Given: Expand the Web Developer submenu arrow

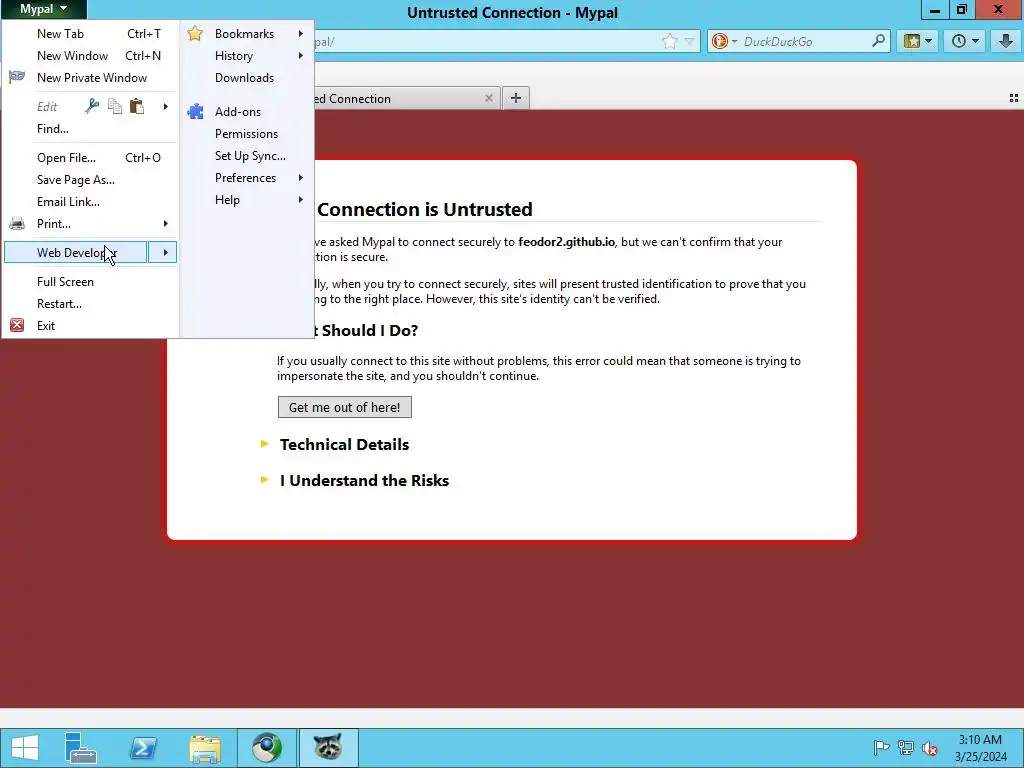Looking at the screenshot, I should point(163,252).
